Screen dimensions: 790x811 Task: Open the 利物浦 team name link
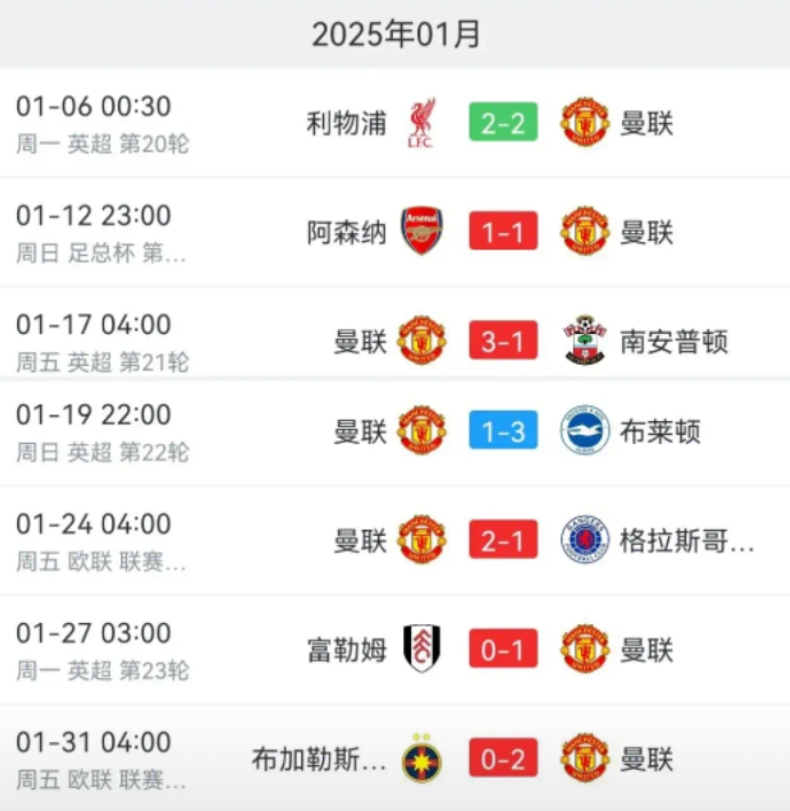(x=346, y=124)
